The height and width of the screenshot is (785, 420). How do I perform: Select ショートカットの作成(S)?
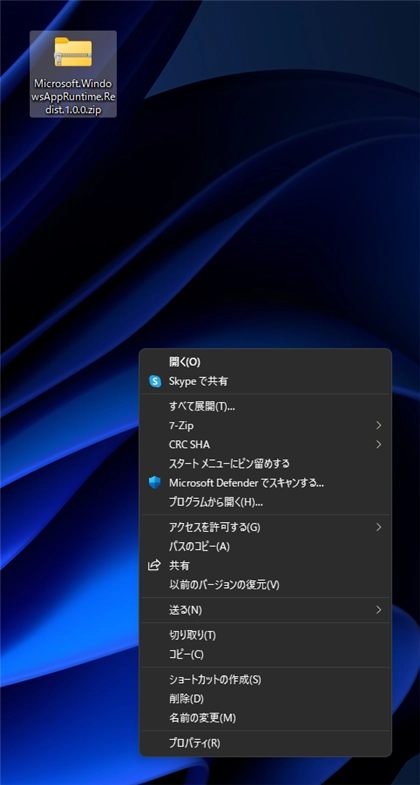[x=265, y=679]
